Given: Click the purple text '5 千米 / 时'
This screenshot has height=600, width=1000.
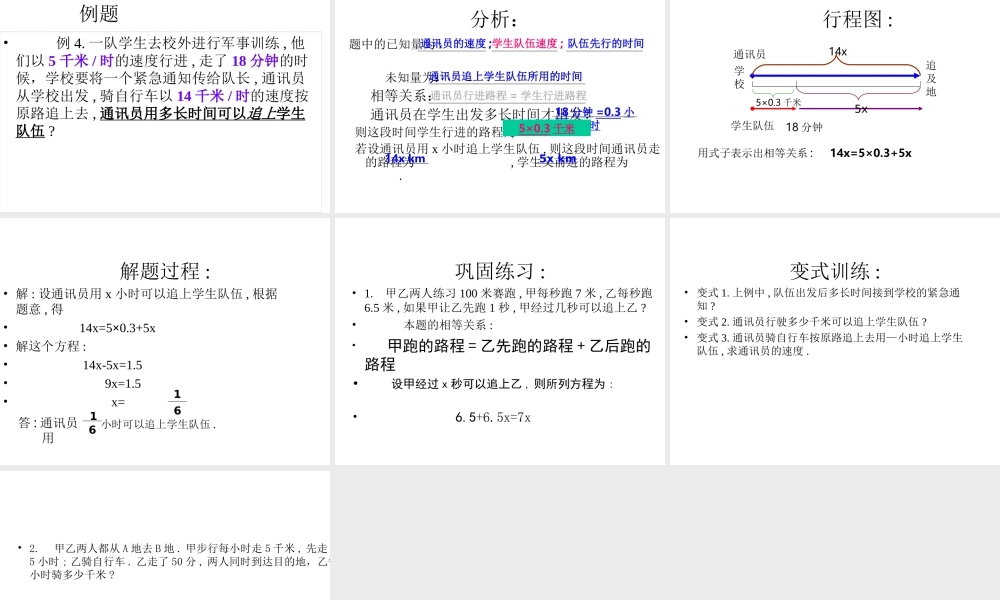Looking at the screenshot, I should pos(80,61).
